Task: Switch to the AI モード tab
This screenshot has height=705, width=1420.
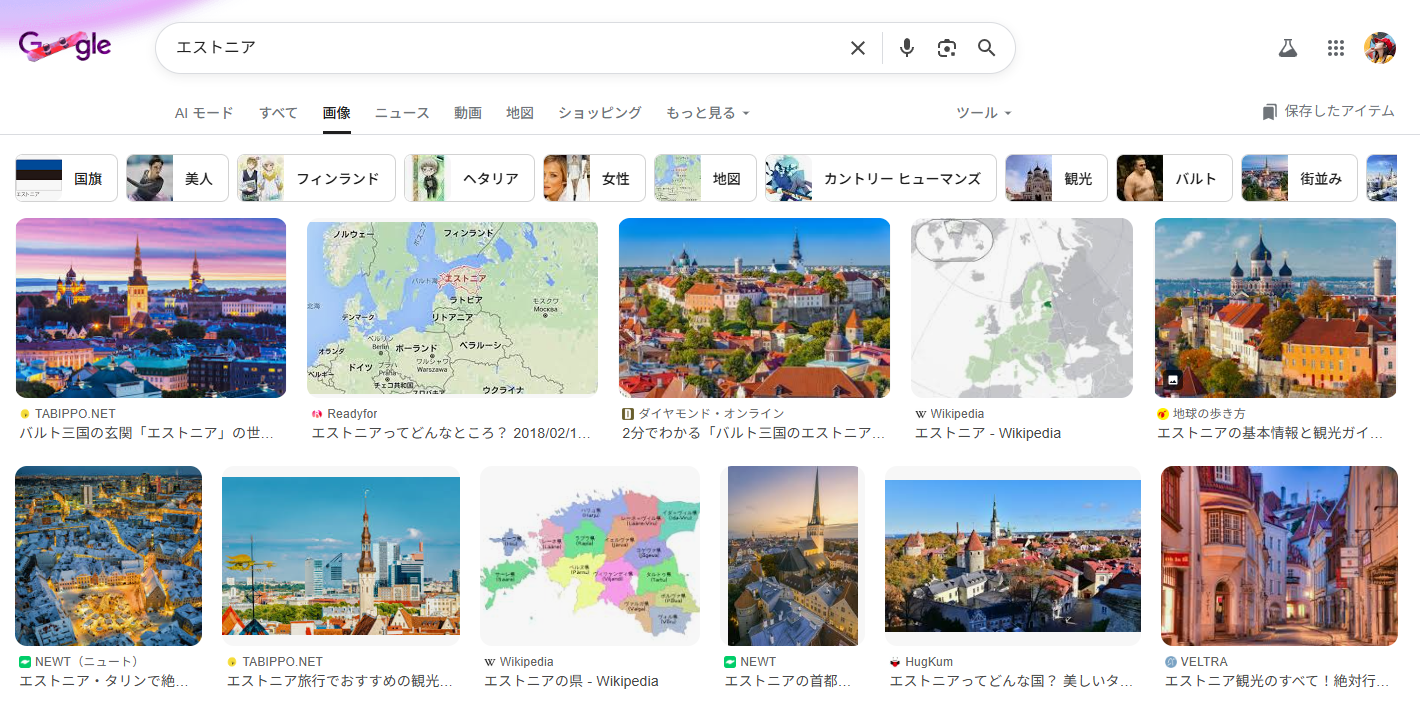Action: [204, 113]
